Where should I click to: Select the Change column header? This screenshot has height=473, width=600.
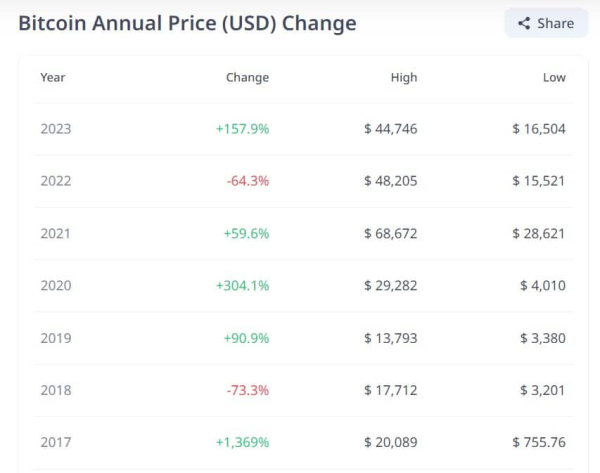(247, 78)
